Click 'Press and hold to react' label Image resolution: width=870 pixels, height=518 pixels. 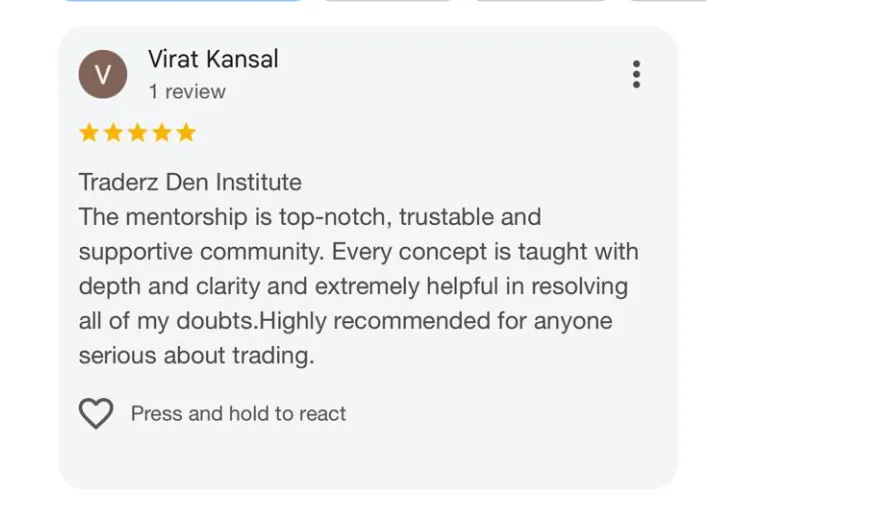click(x=239, y=414)
